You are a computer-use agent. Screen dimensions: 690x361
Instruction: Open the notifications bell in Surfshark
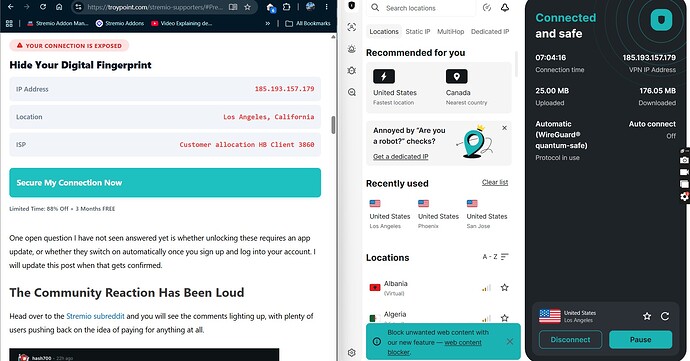(x=505, y=7)
